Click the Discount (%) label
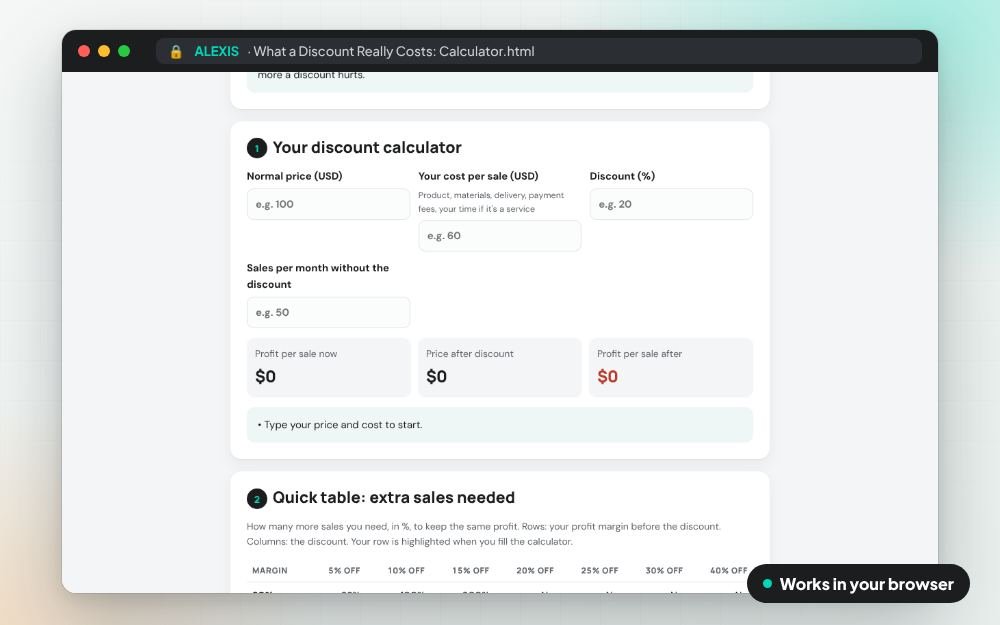 [622, 176]
